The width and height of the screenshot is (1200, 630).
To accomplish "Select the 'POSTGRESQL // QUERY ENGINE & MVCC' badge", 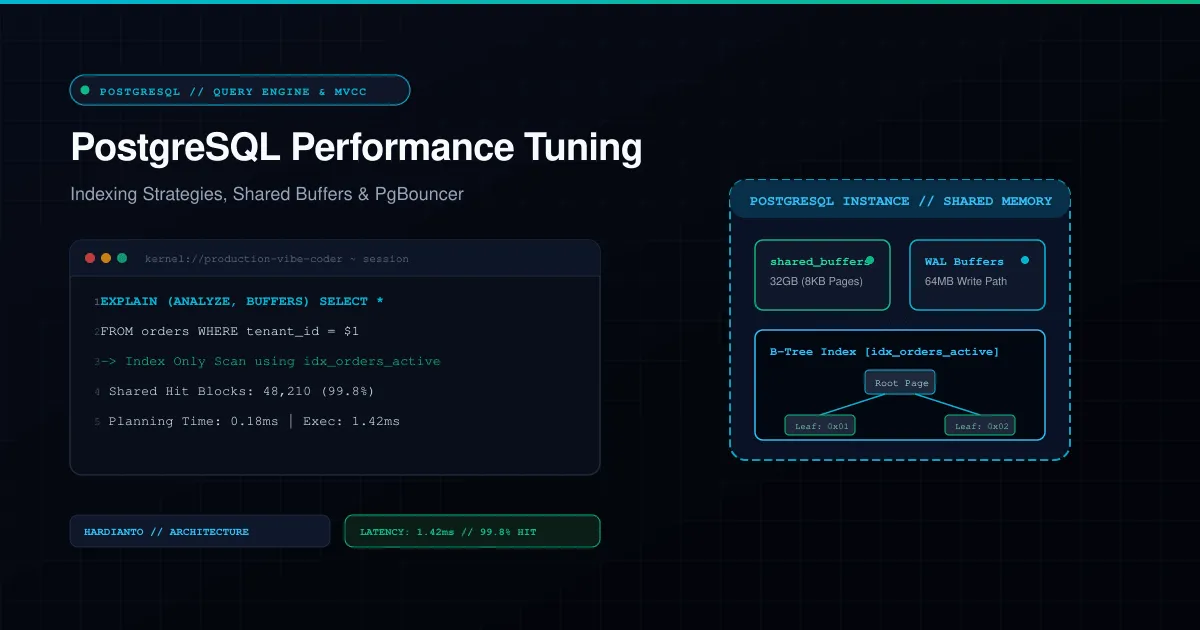I will [x=240, y=90].
